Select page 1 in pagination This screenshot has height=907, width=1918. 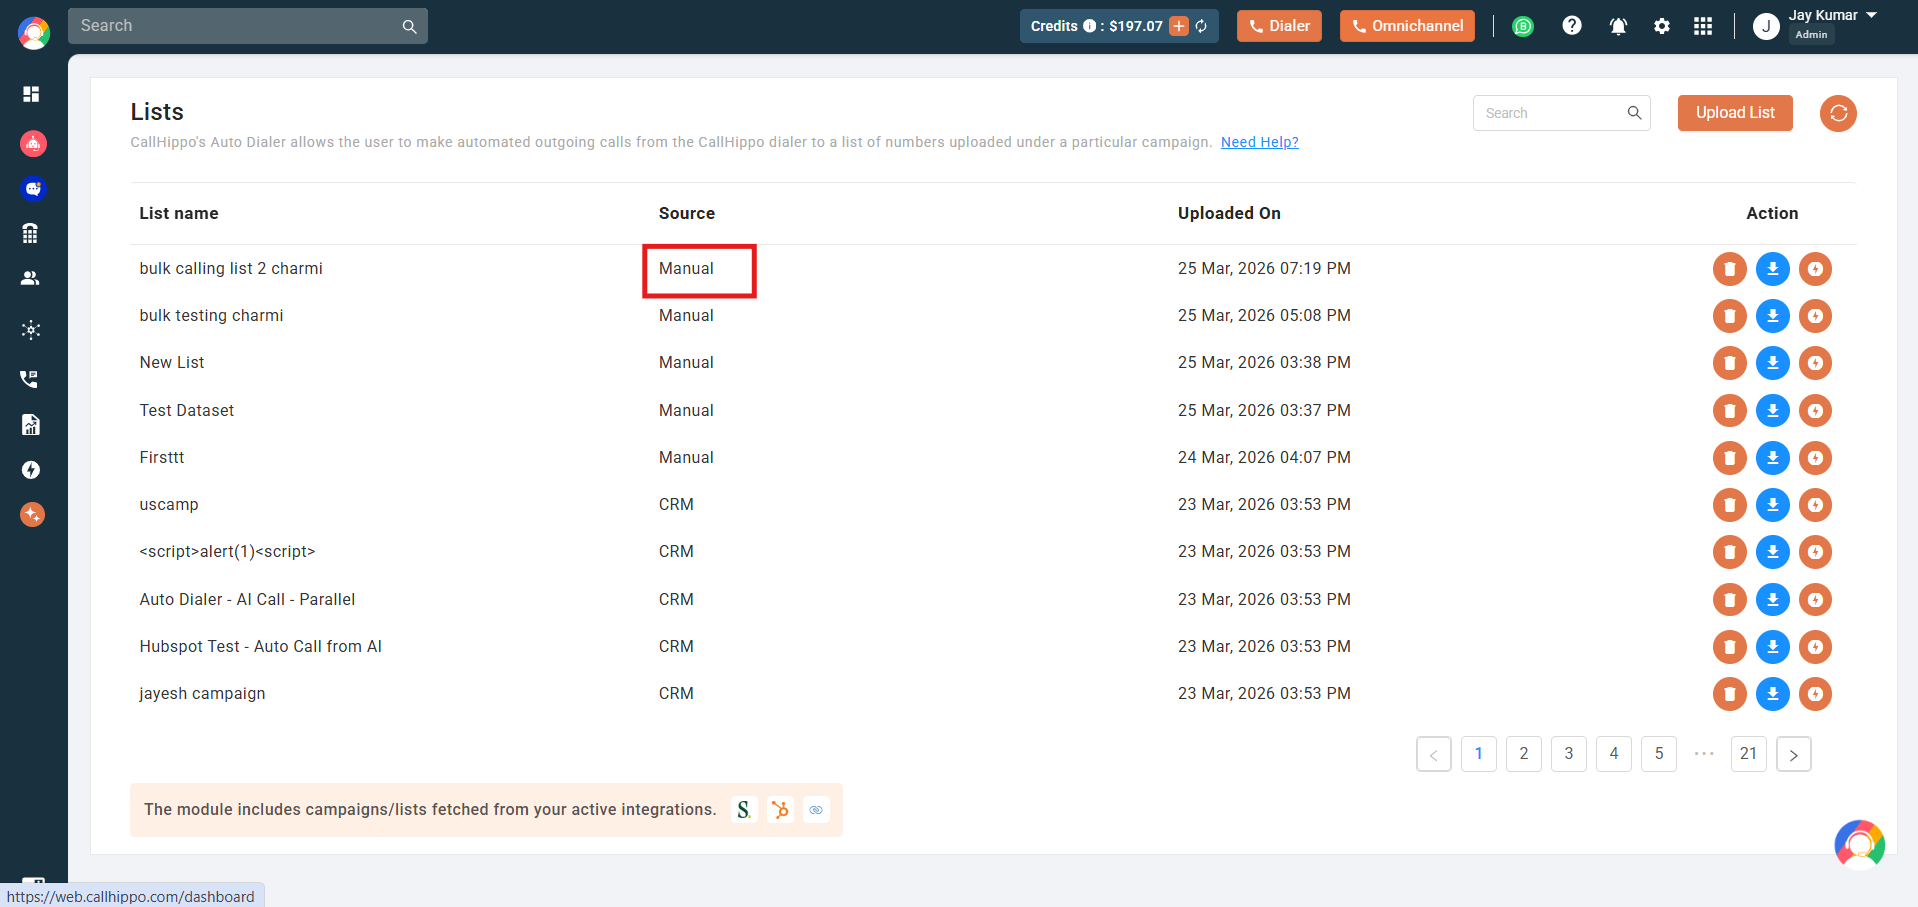1479,754
